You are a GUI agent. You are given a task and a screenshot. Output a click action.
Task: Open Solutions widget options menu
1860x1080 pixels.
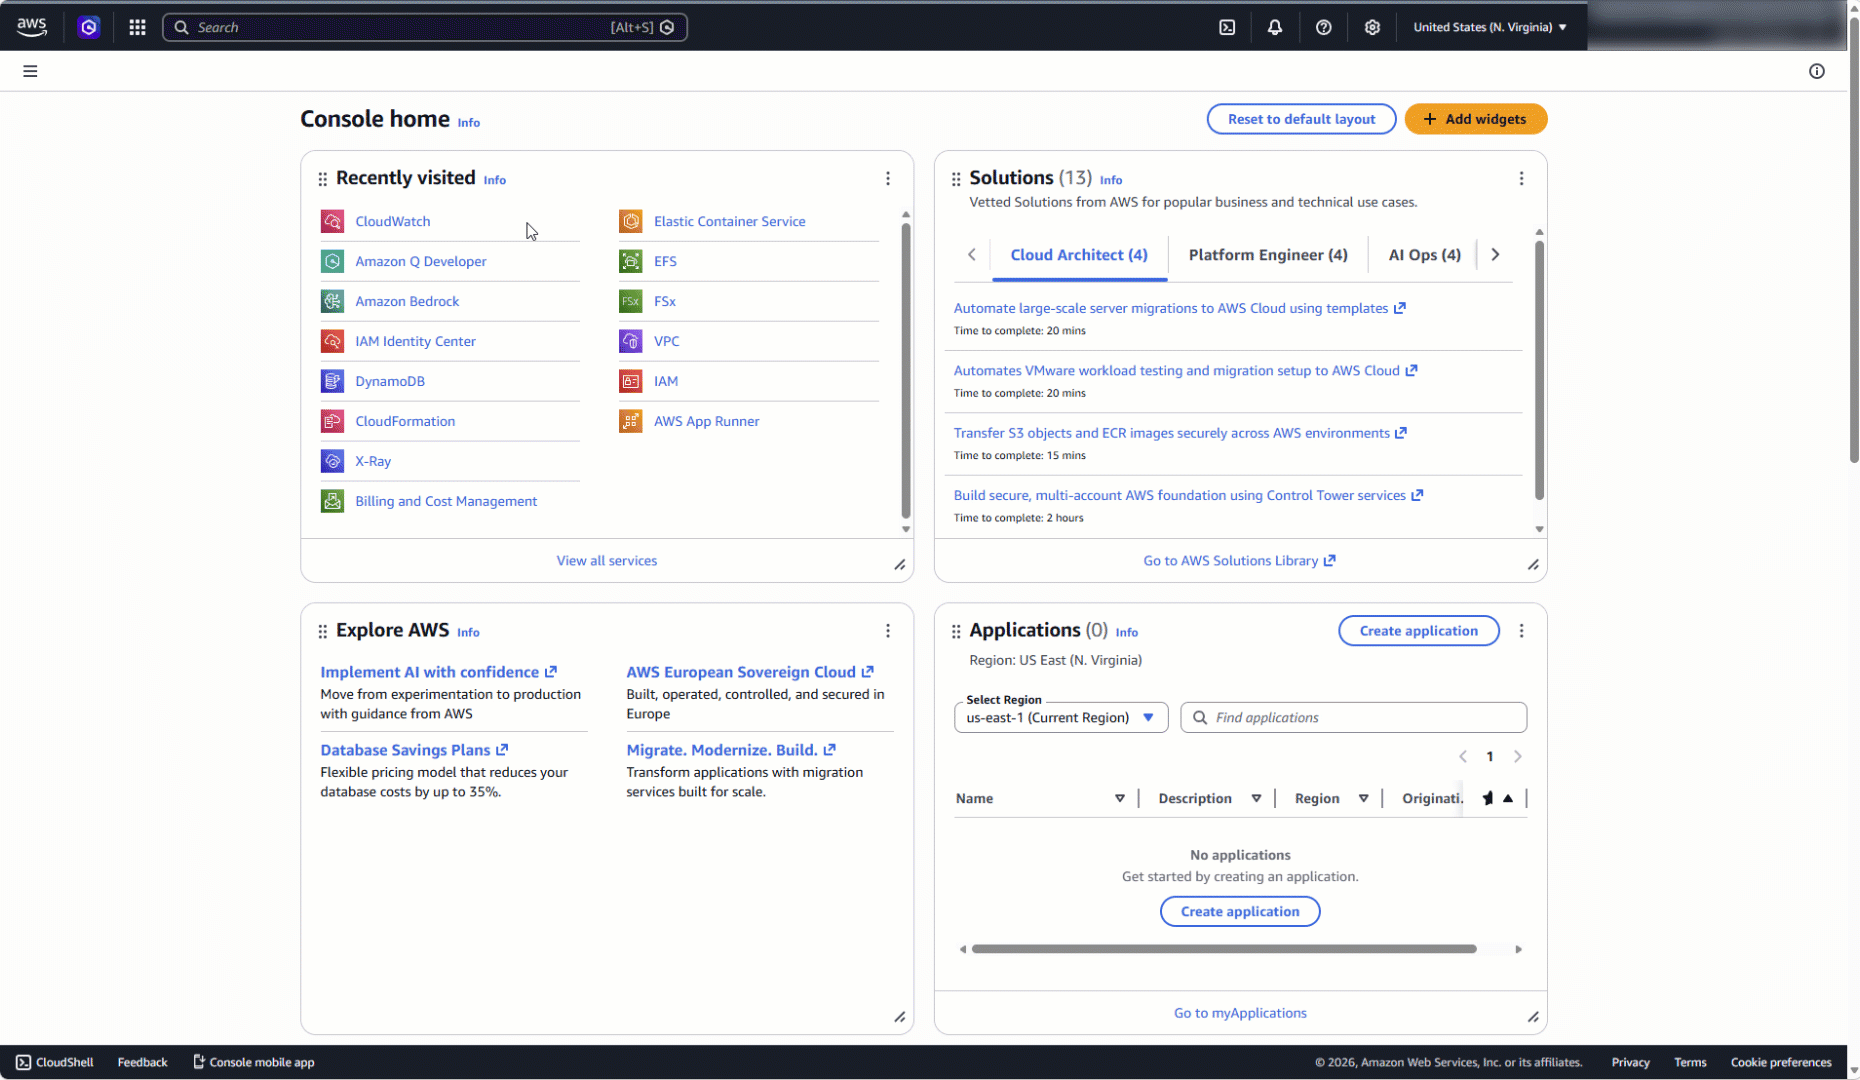(x=1521, y=178)
